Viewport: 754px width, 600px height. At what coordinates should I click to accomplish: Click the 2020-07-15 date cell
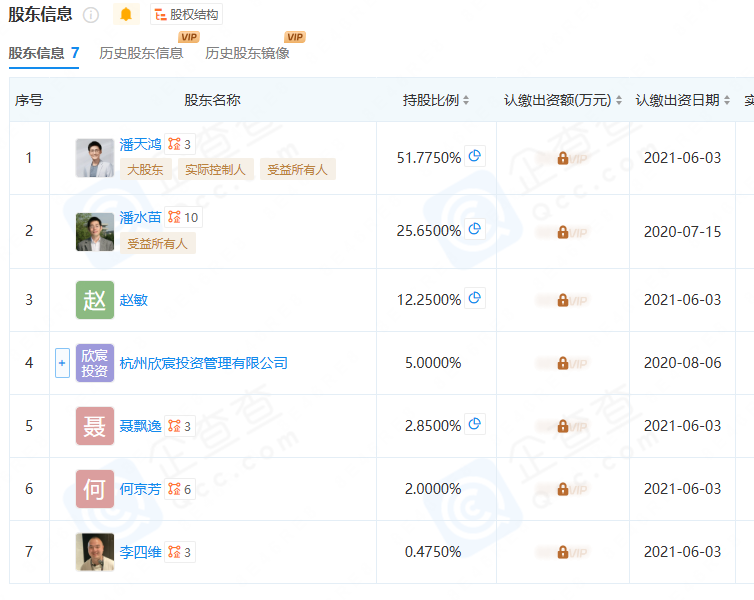point(682,232)
